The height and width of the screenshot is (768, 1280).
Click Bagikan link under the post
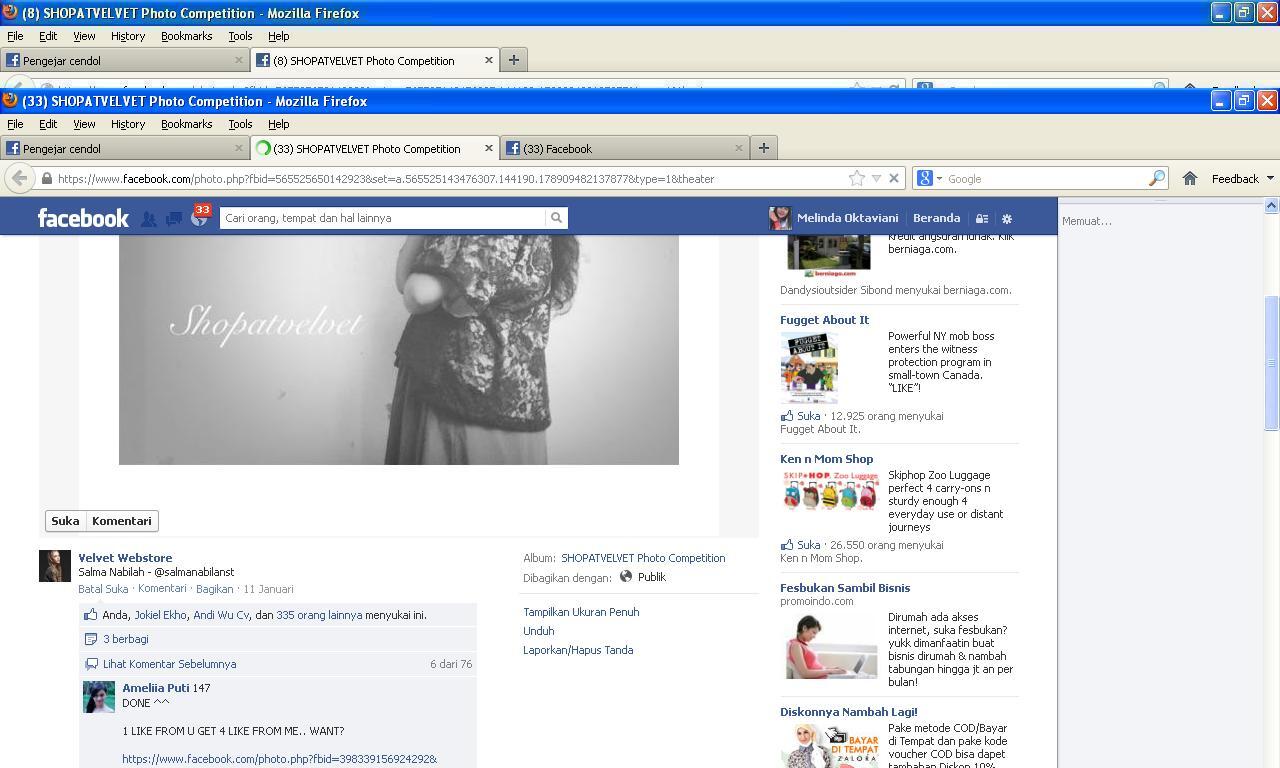click(x=214, y=589)
